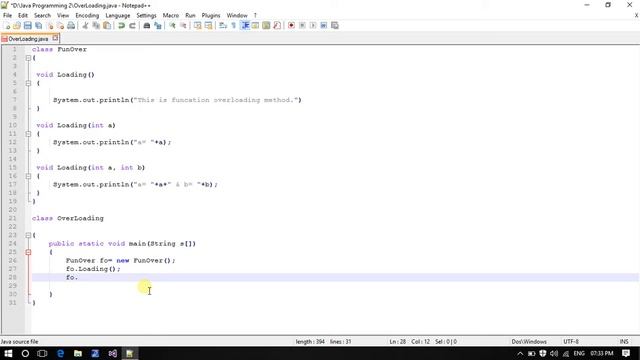Open the Language menu
This screenshot has width=640, height=360.
[118, 15]
